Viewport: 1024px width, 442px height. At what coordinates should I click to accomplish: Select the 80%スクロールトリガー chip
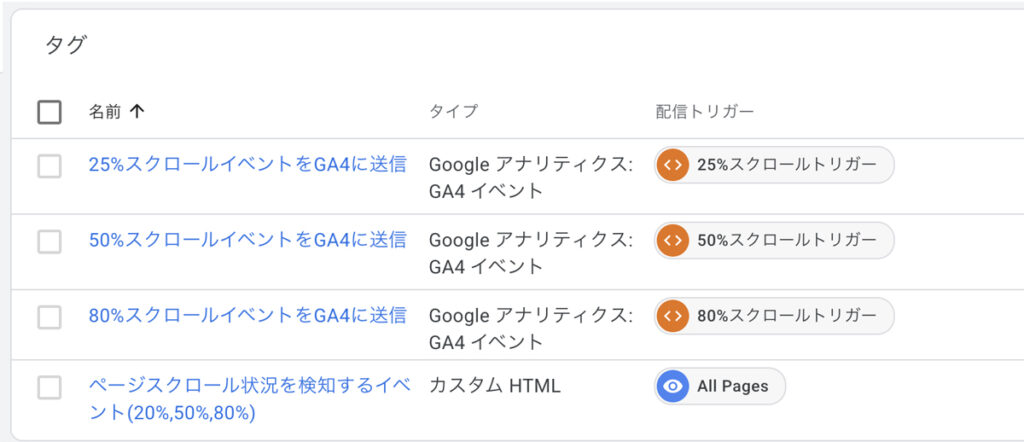(774, 316)
